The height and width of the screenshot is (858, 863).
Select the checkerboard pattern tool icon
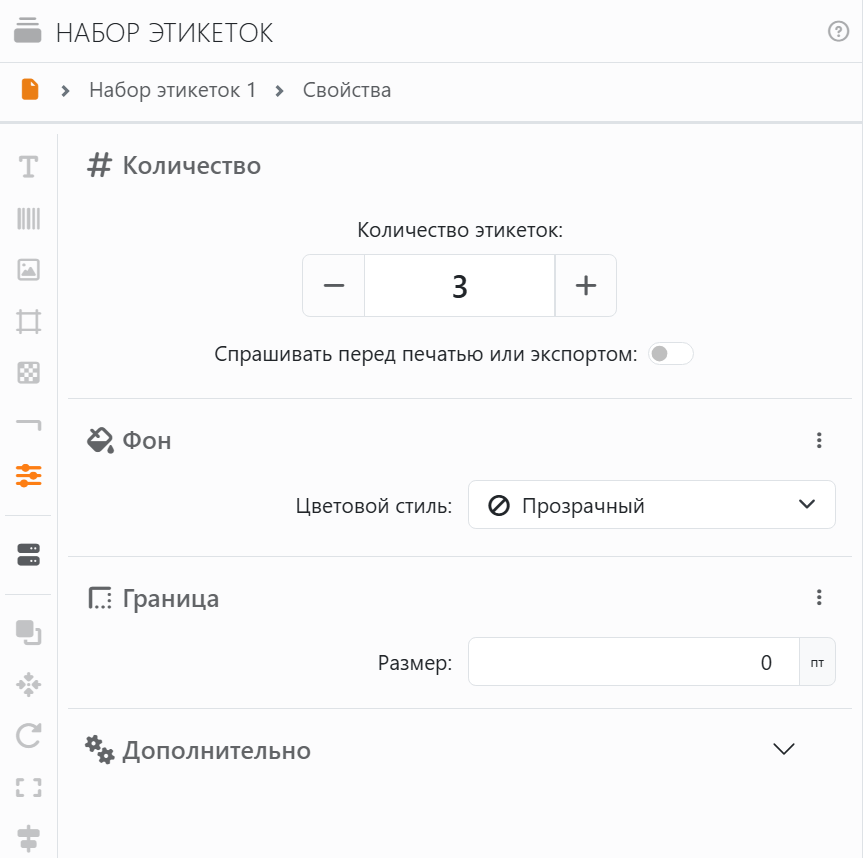point(29,373)
